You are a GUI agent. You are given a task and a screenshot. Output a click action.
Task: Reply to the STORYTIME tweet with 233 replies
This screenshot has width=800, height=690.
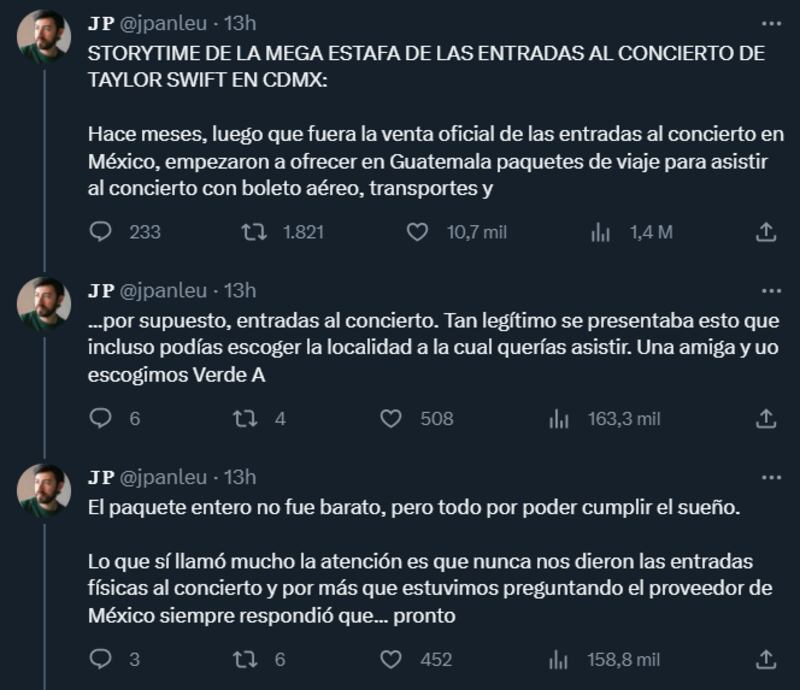(x=101, y=232)
